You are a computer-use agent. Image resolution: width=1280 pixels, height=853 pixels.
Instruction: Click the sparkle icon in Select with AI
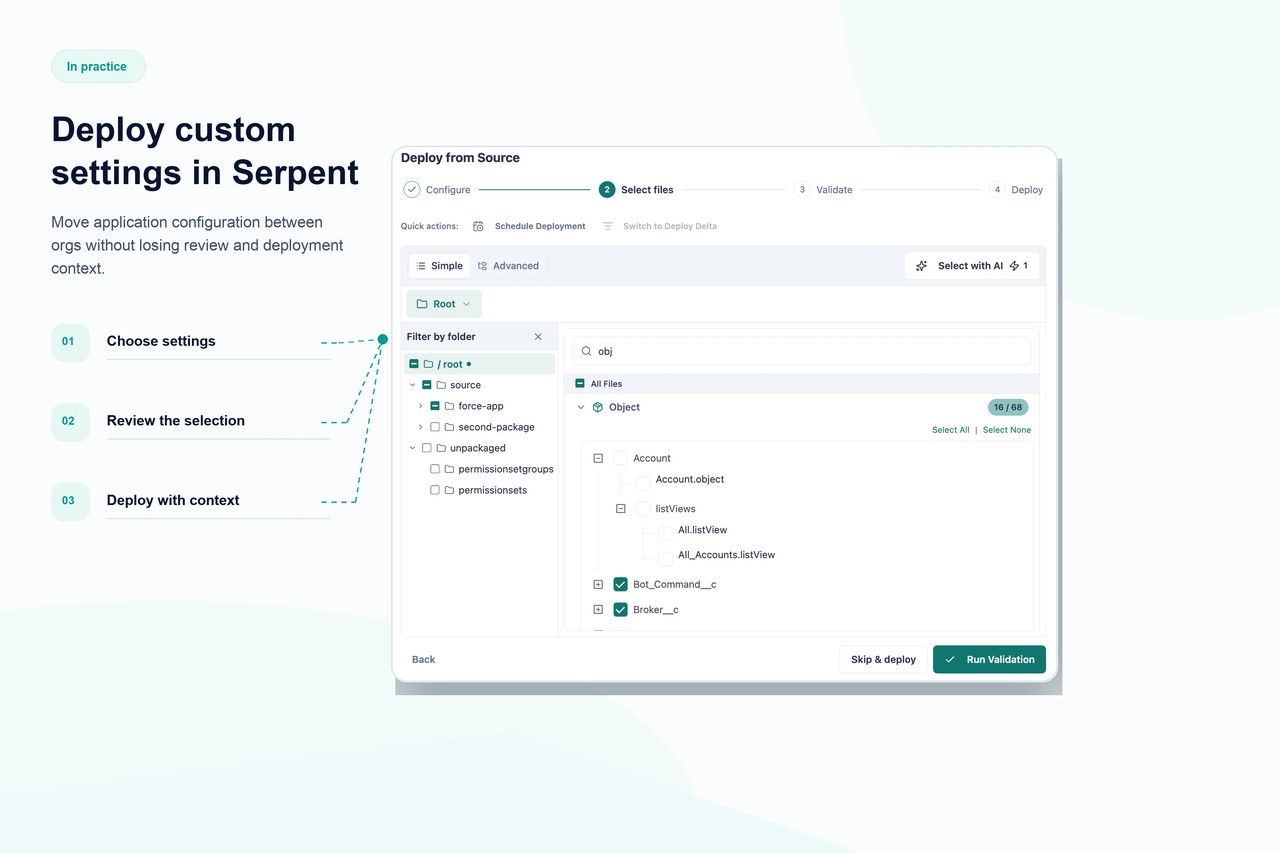[922, 266]
